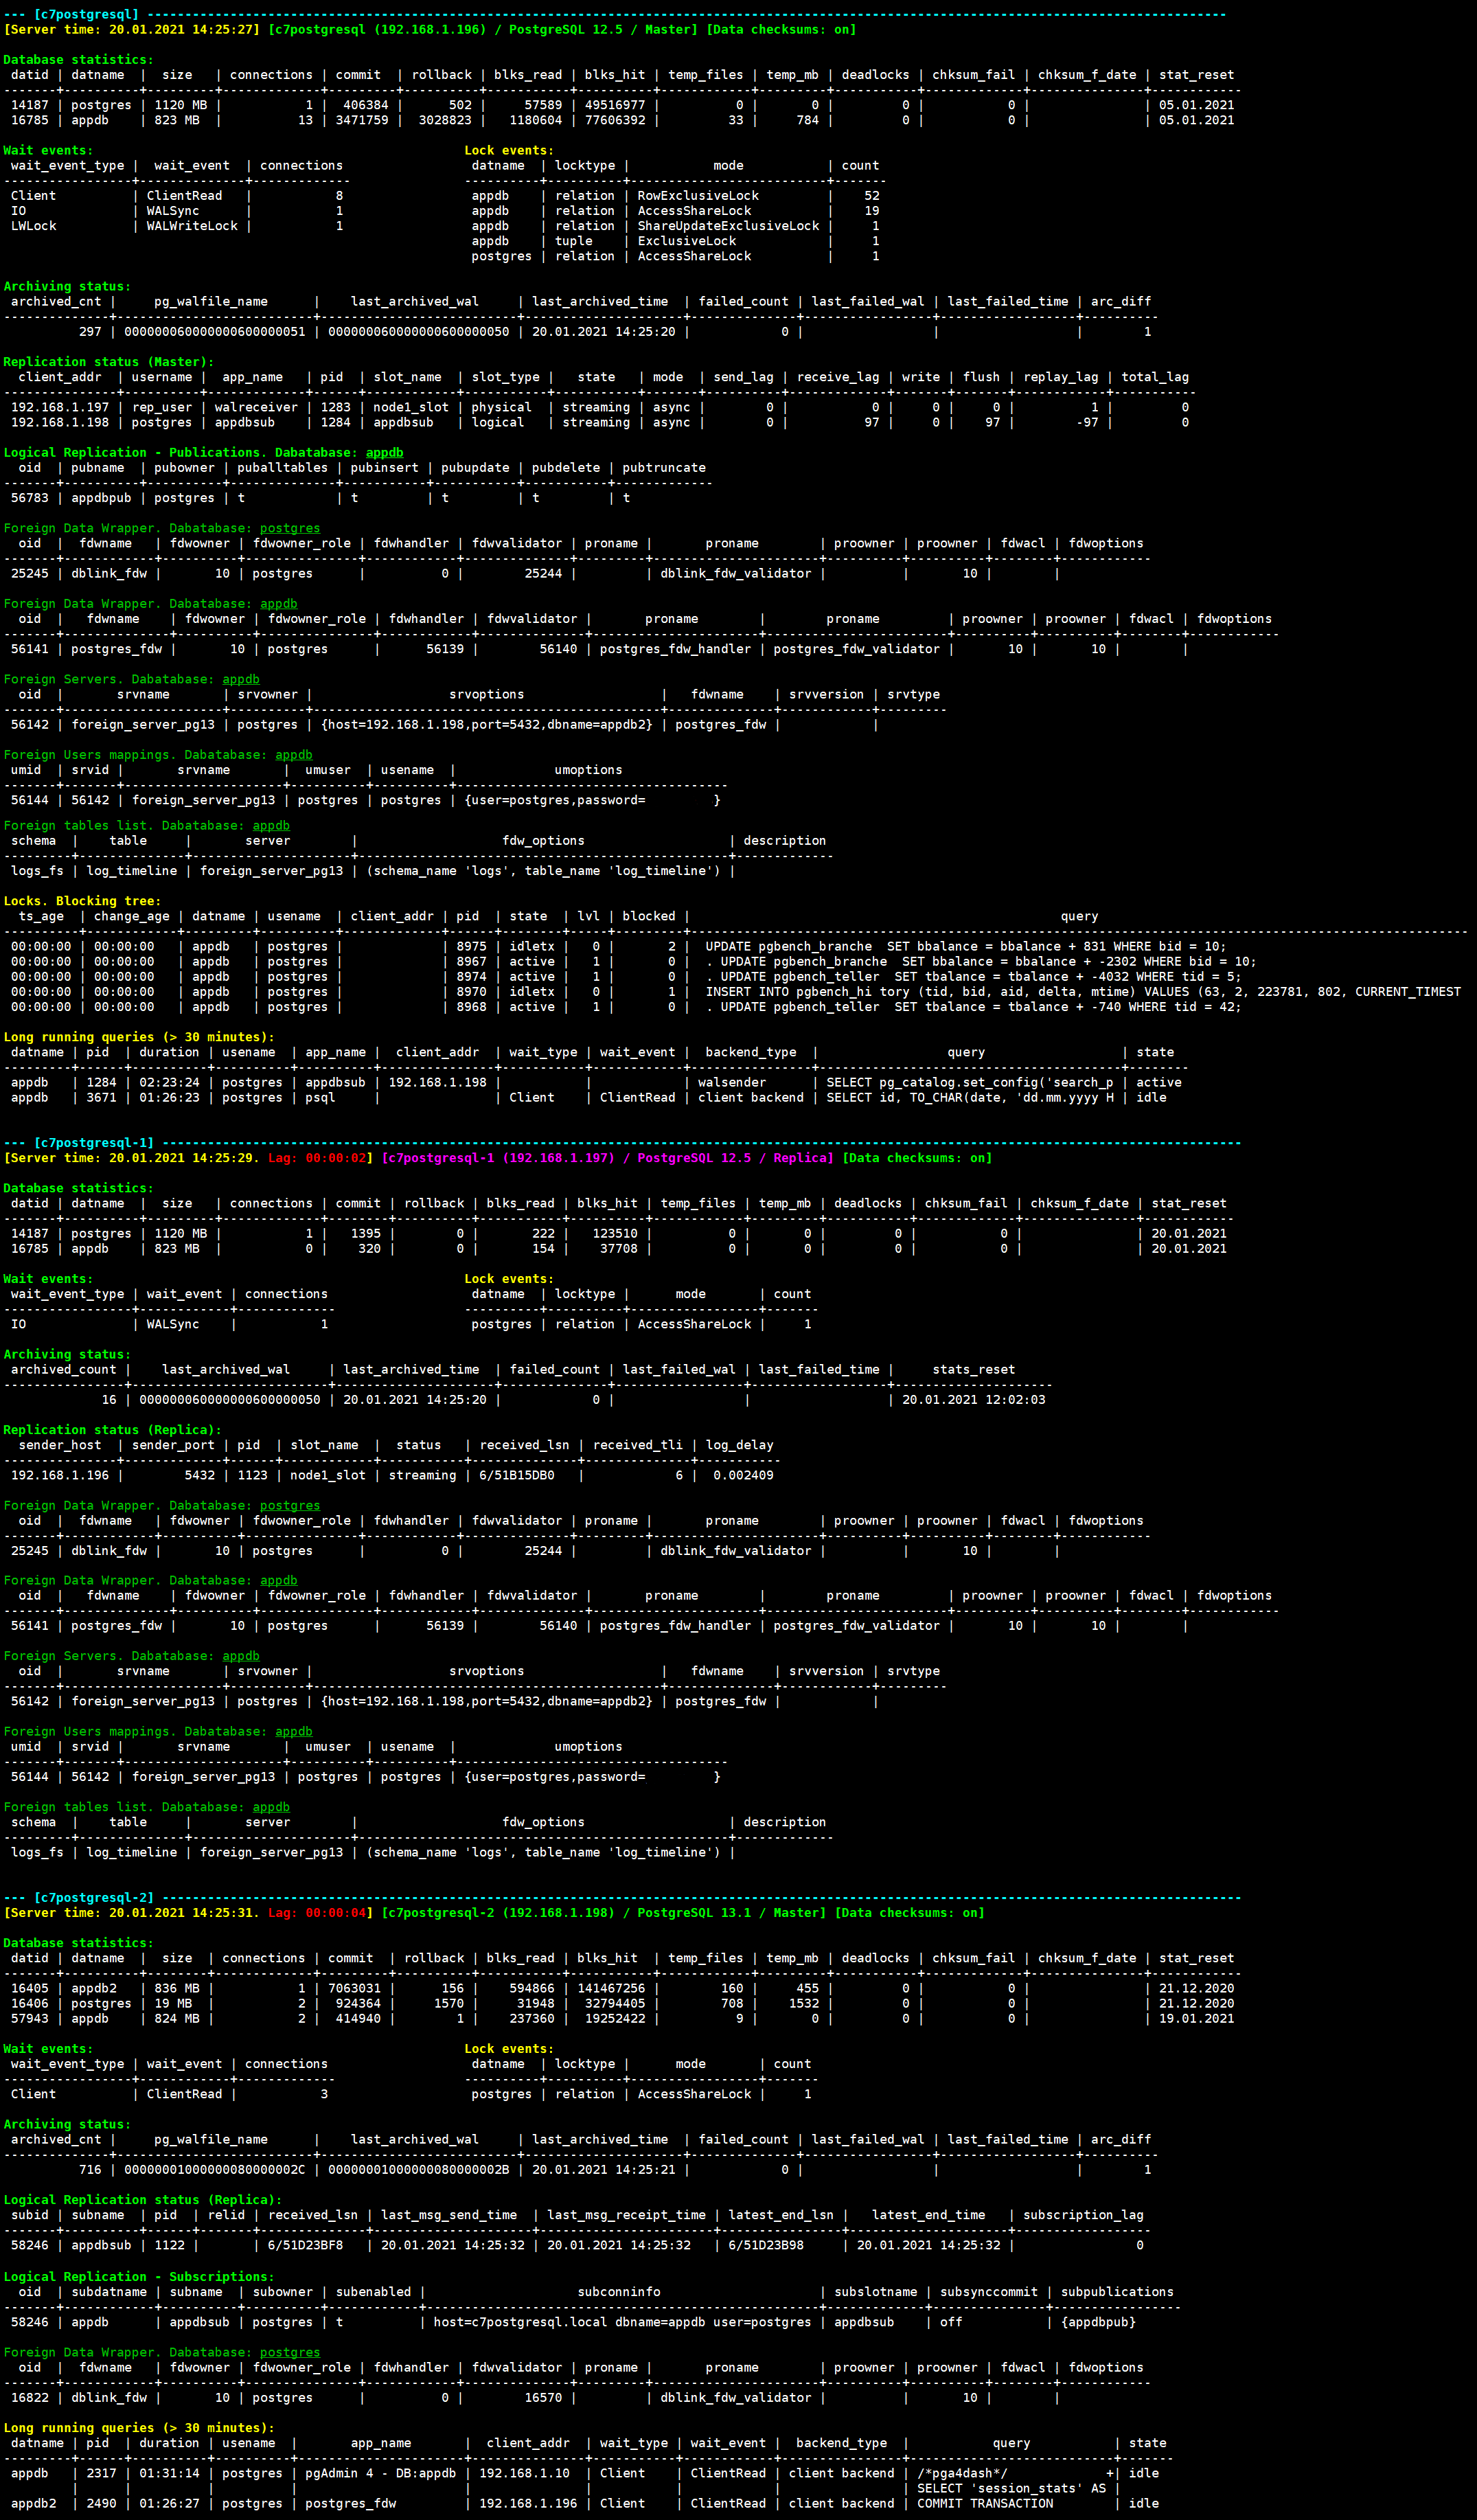Click the pgAdmin 4 - DB:appdb app name

(x=380, y=2473)
